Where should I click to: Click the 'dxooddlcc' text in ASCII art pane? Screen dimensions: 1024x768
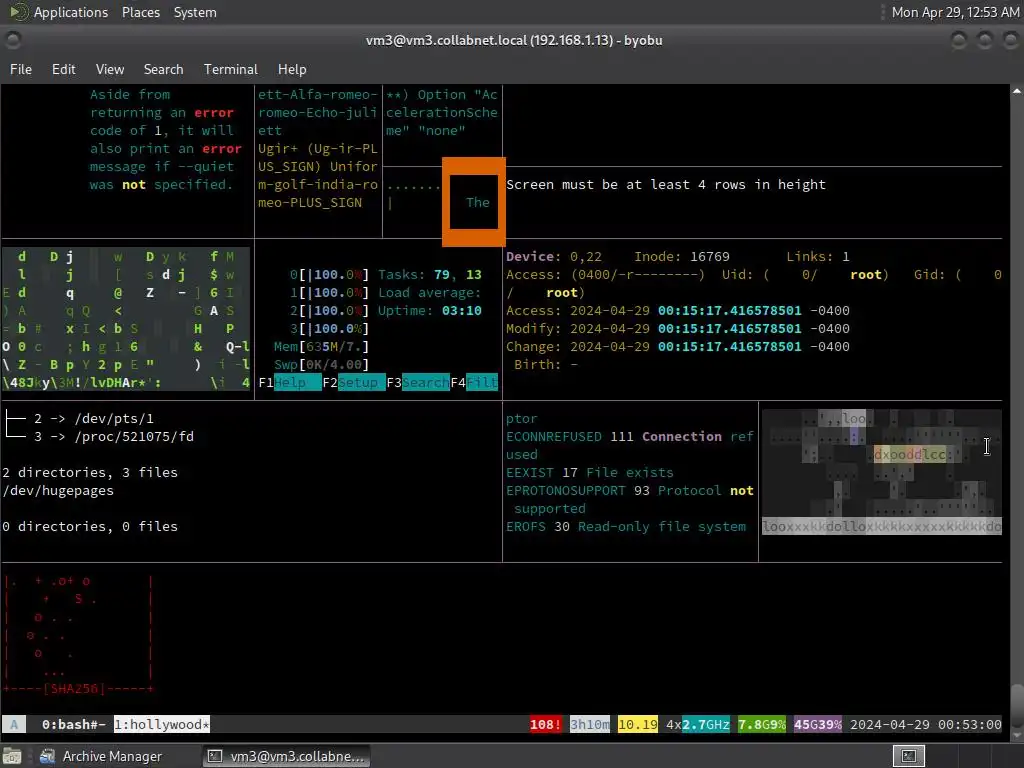pos(910,454)
